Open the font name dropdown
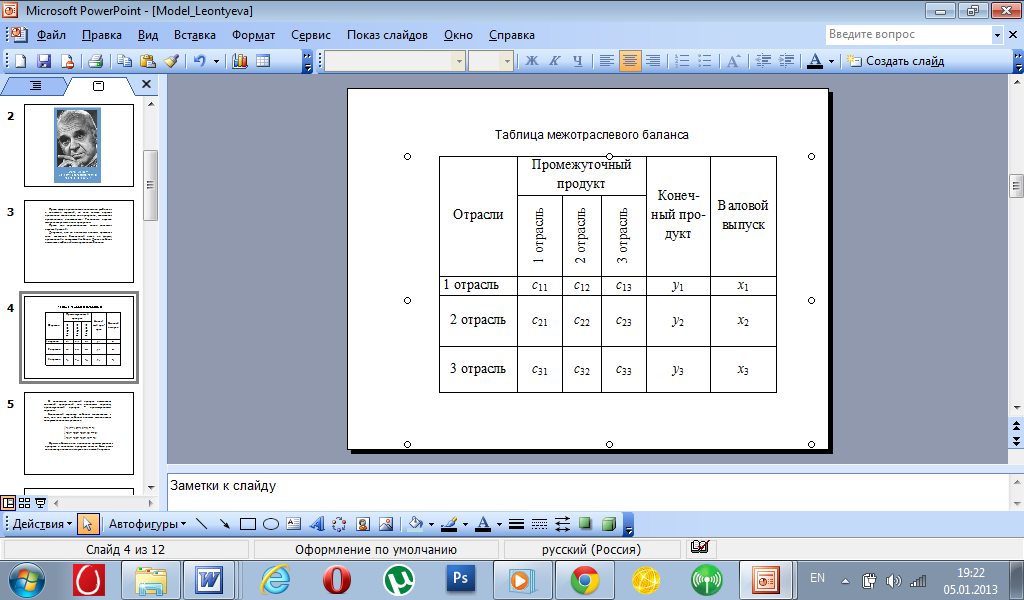1024x600 pixels. point(459,61)
